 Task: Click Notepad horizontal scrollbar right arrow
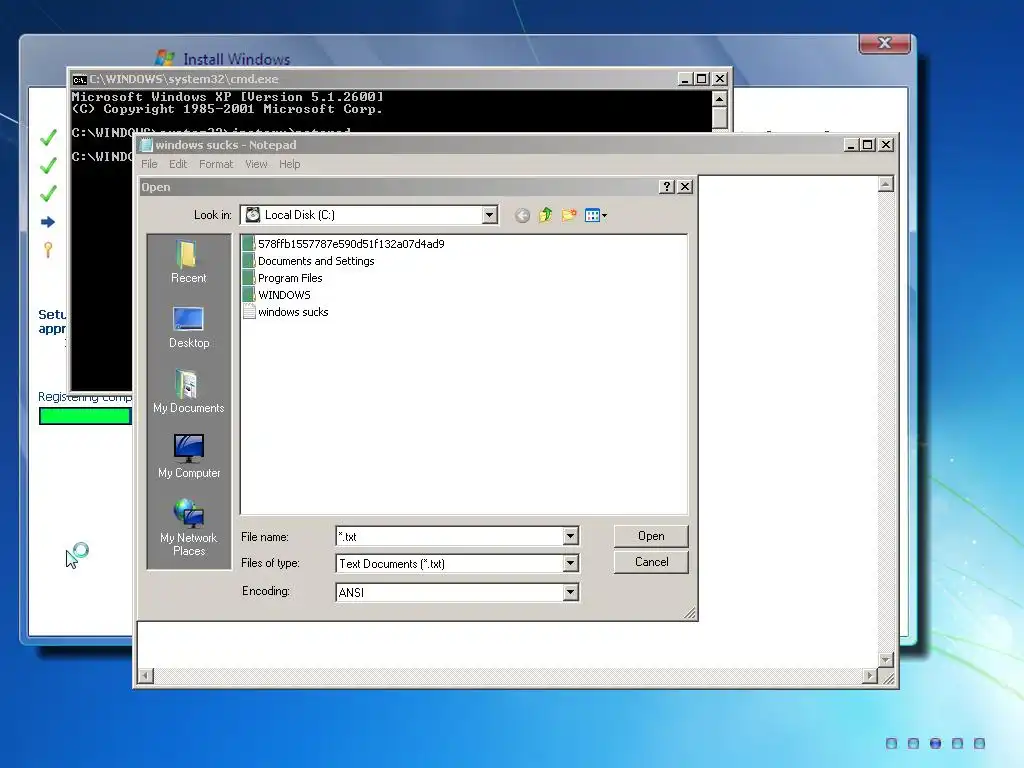point(869,675)
